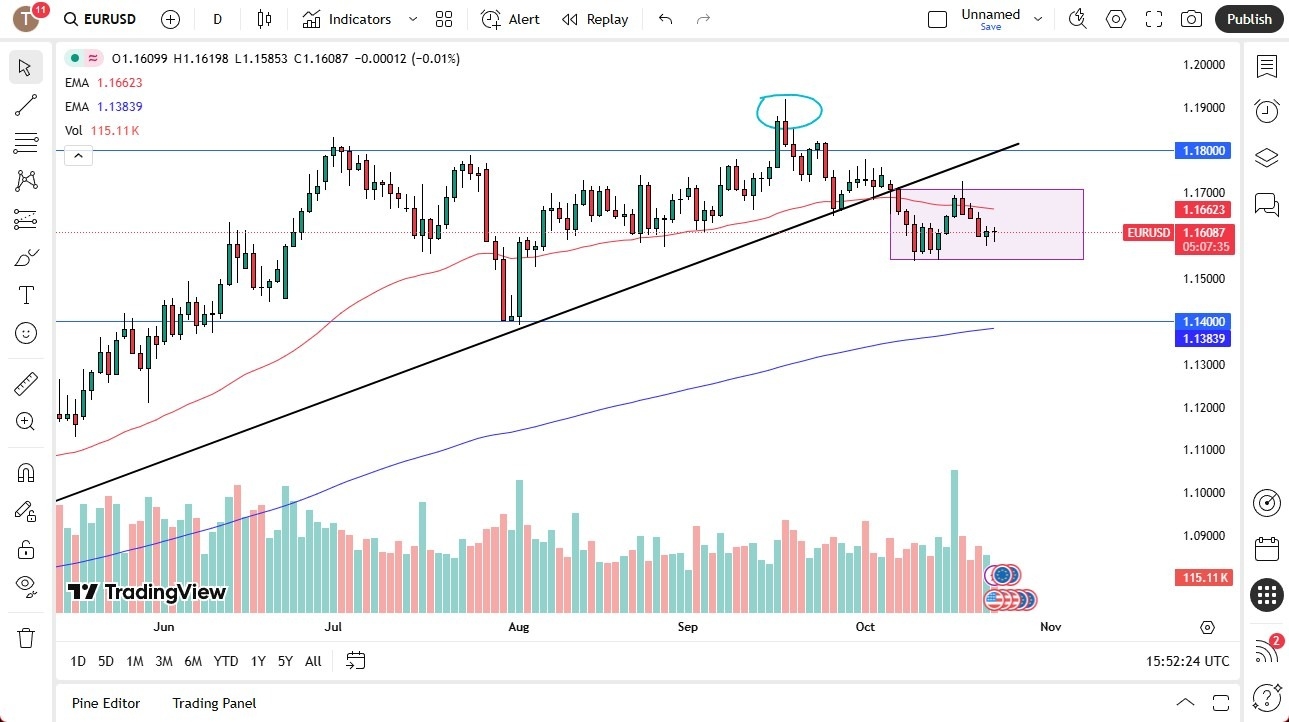Select the text annotation tool
Screen dimensions: 1289x722
point(26,294)
